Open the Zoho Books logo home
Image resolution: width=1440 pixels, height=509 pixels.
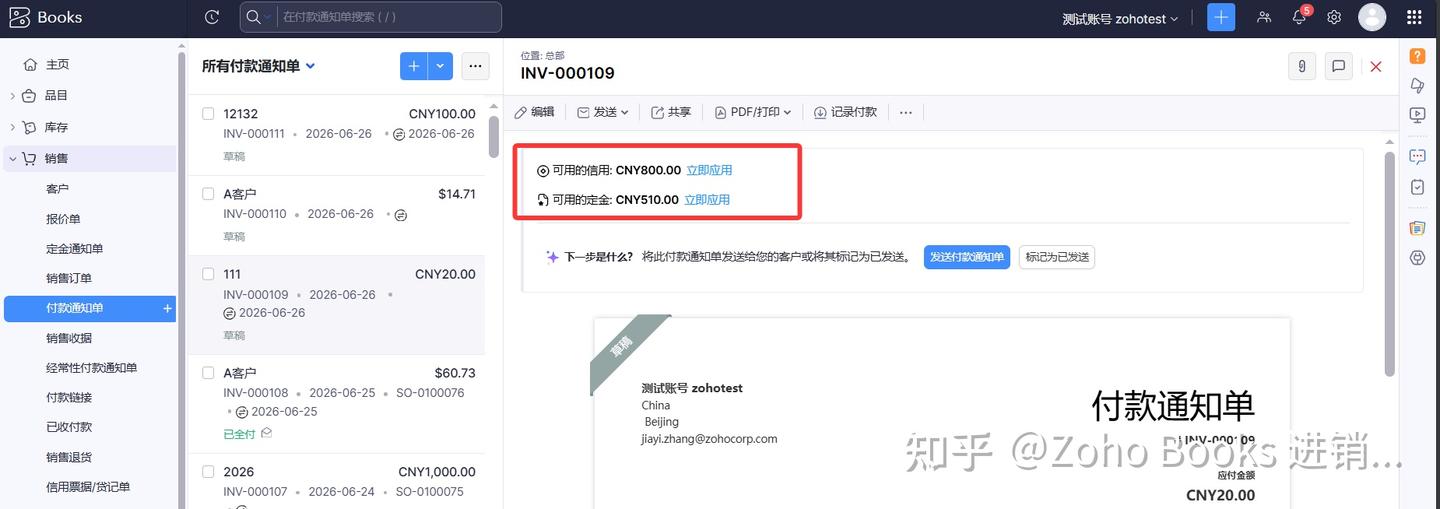(x=46, y=17)
